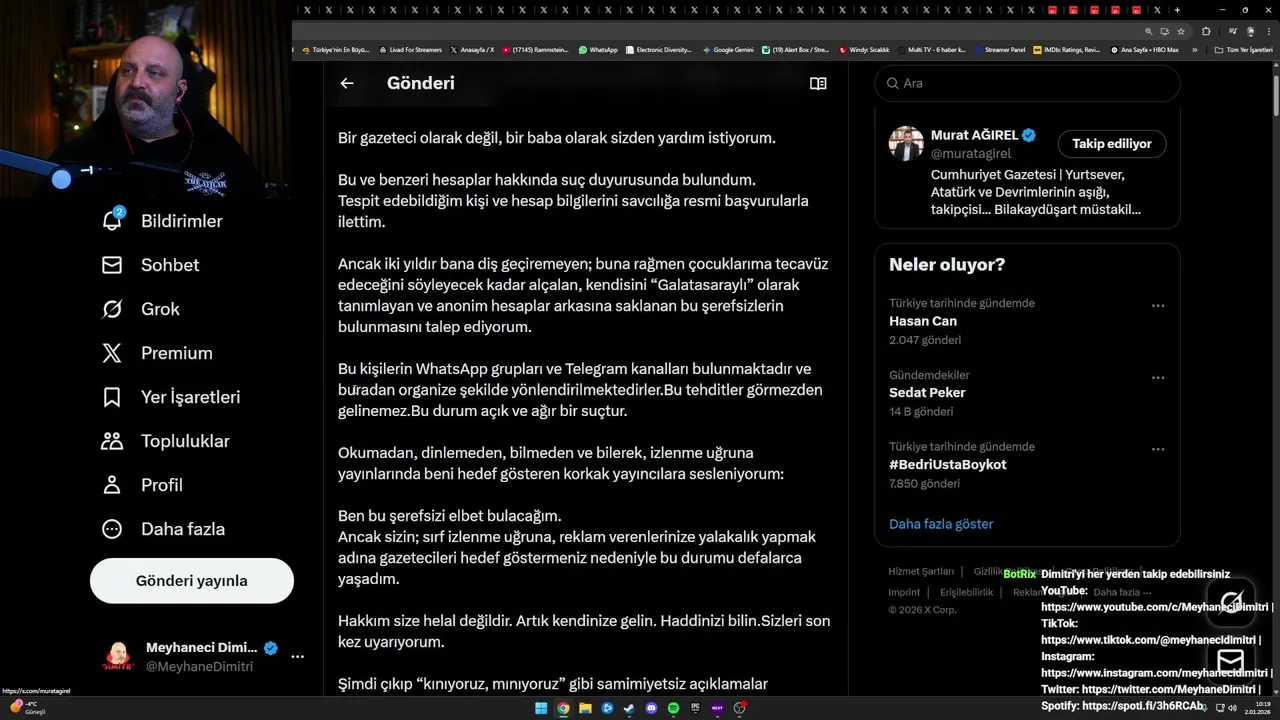Open Alert Box bookmark

795,50
